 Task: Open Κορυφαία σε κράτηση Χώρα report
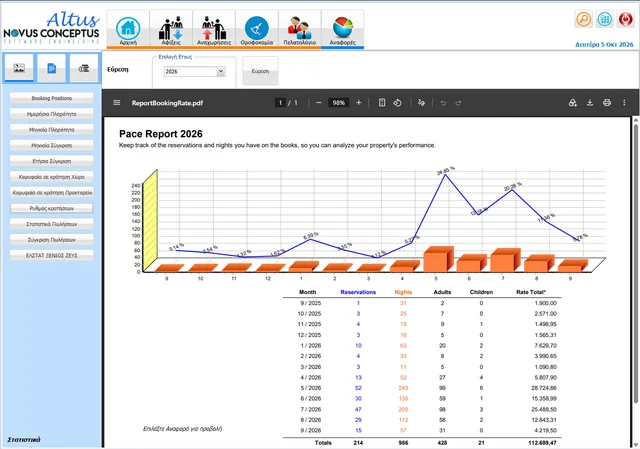[52, 177]
